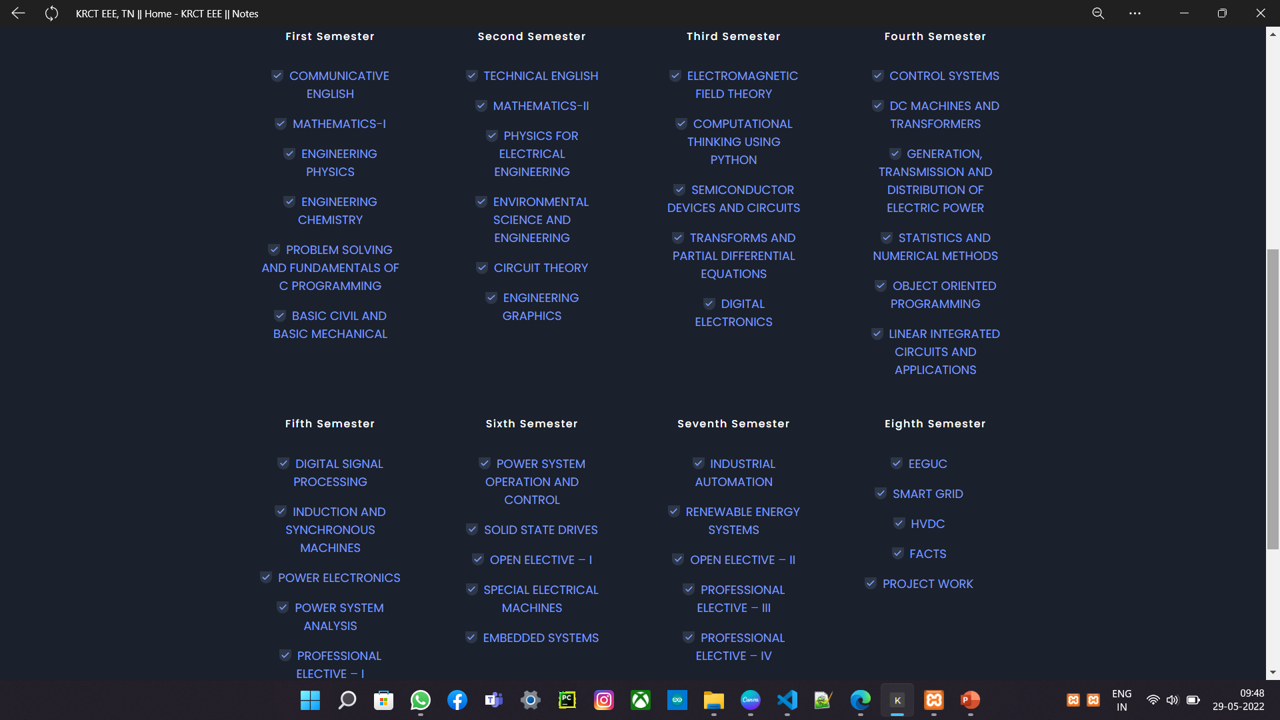
Task: Click the vertical scrollbar thumb
Action: [1272, 400]
